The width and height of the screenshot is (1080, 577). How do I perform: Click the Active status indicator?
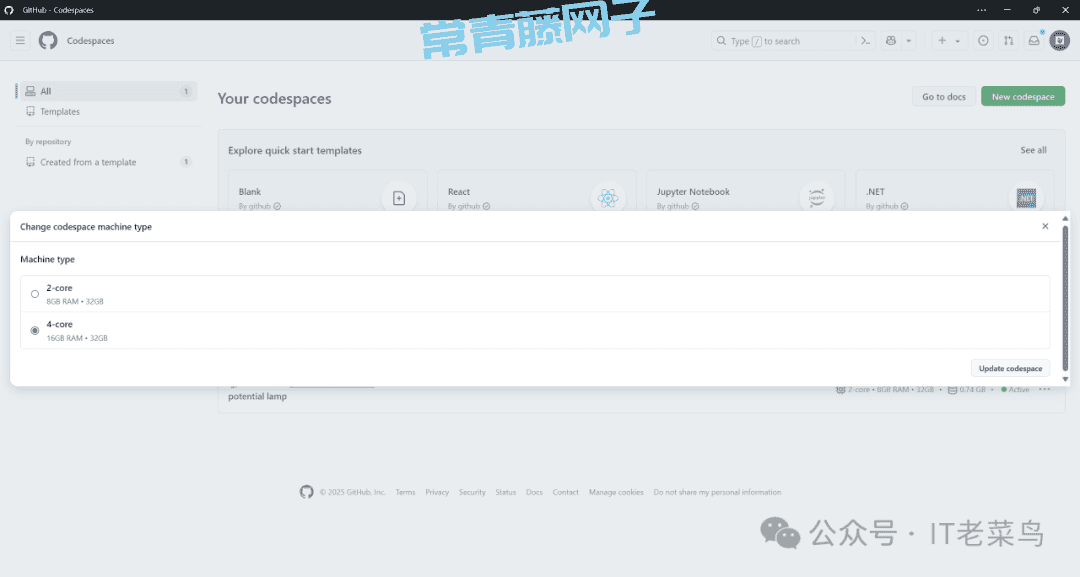[1015, 390]
